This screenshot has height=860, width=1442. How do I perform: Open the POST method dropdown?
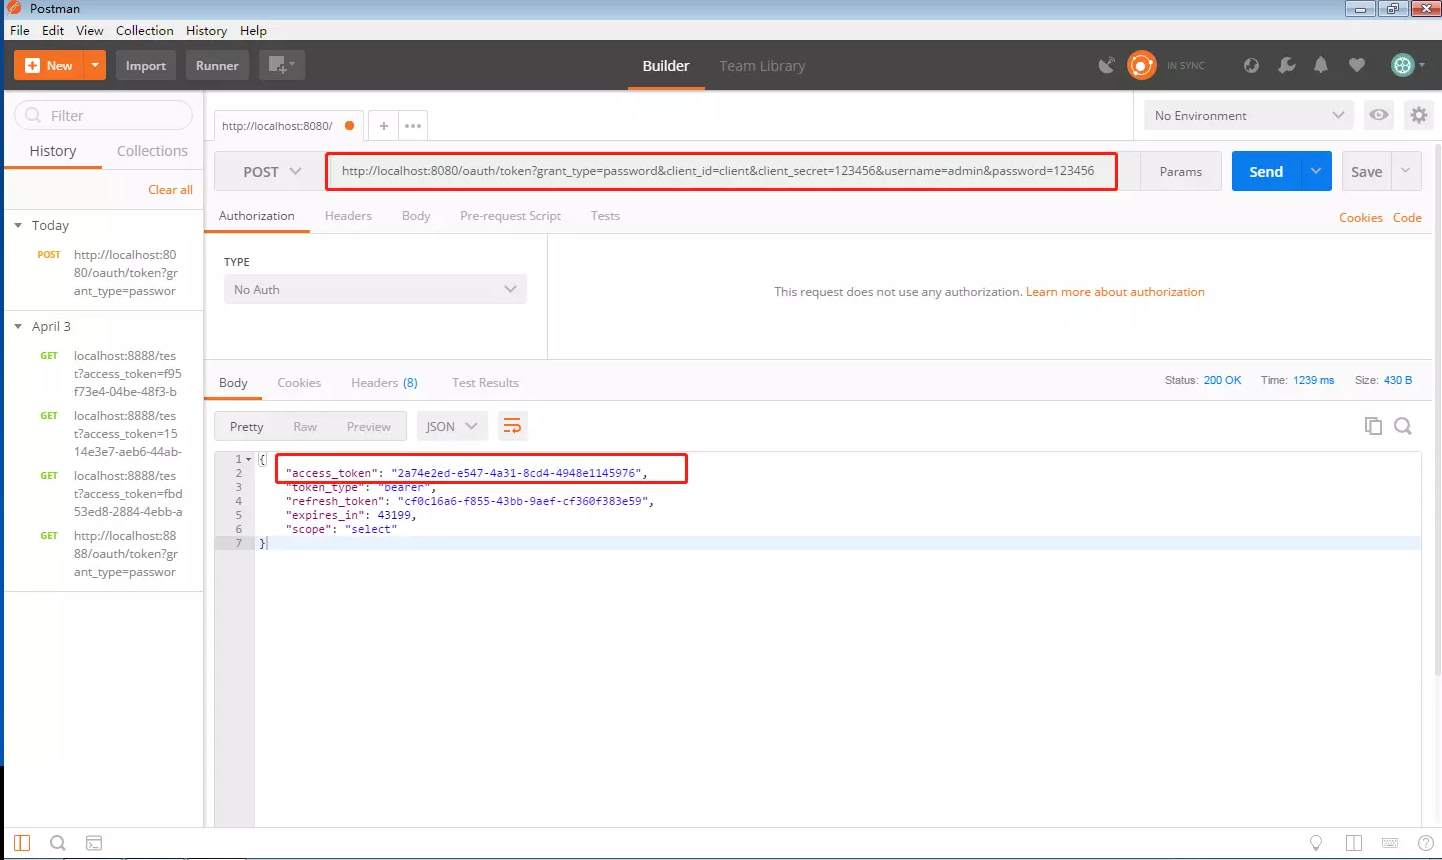click(271, 171)
